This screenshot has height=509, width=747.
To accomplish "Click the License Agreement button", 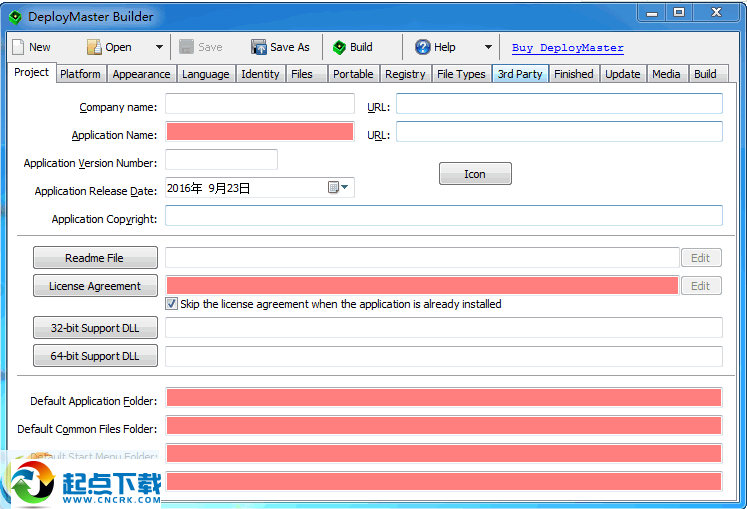I will 95,286.
